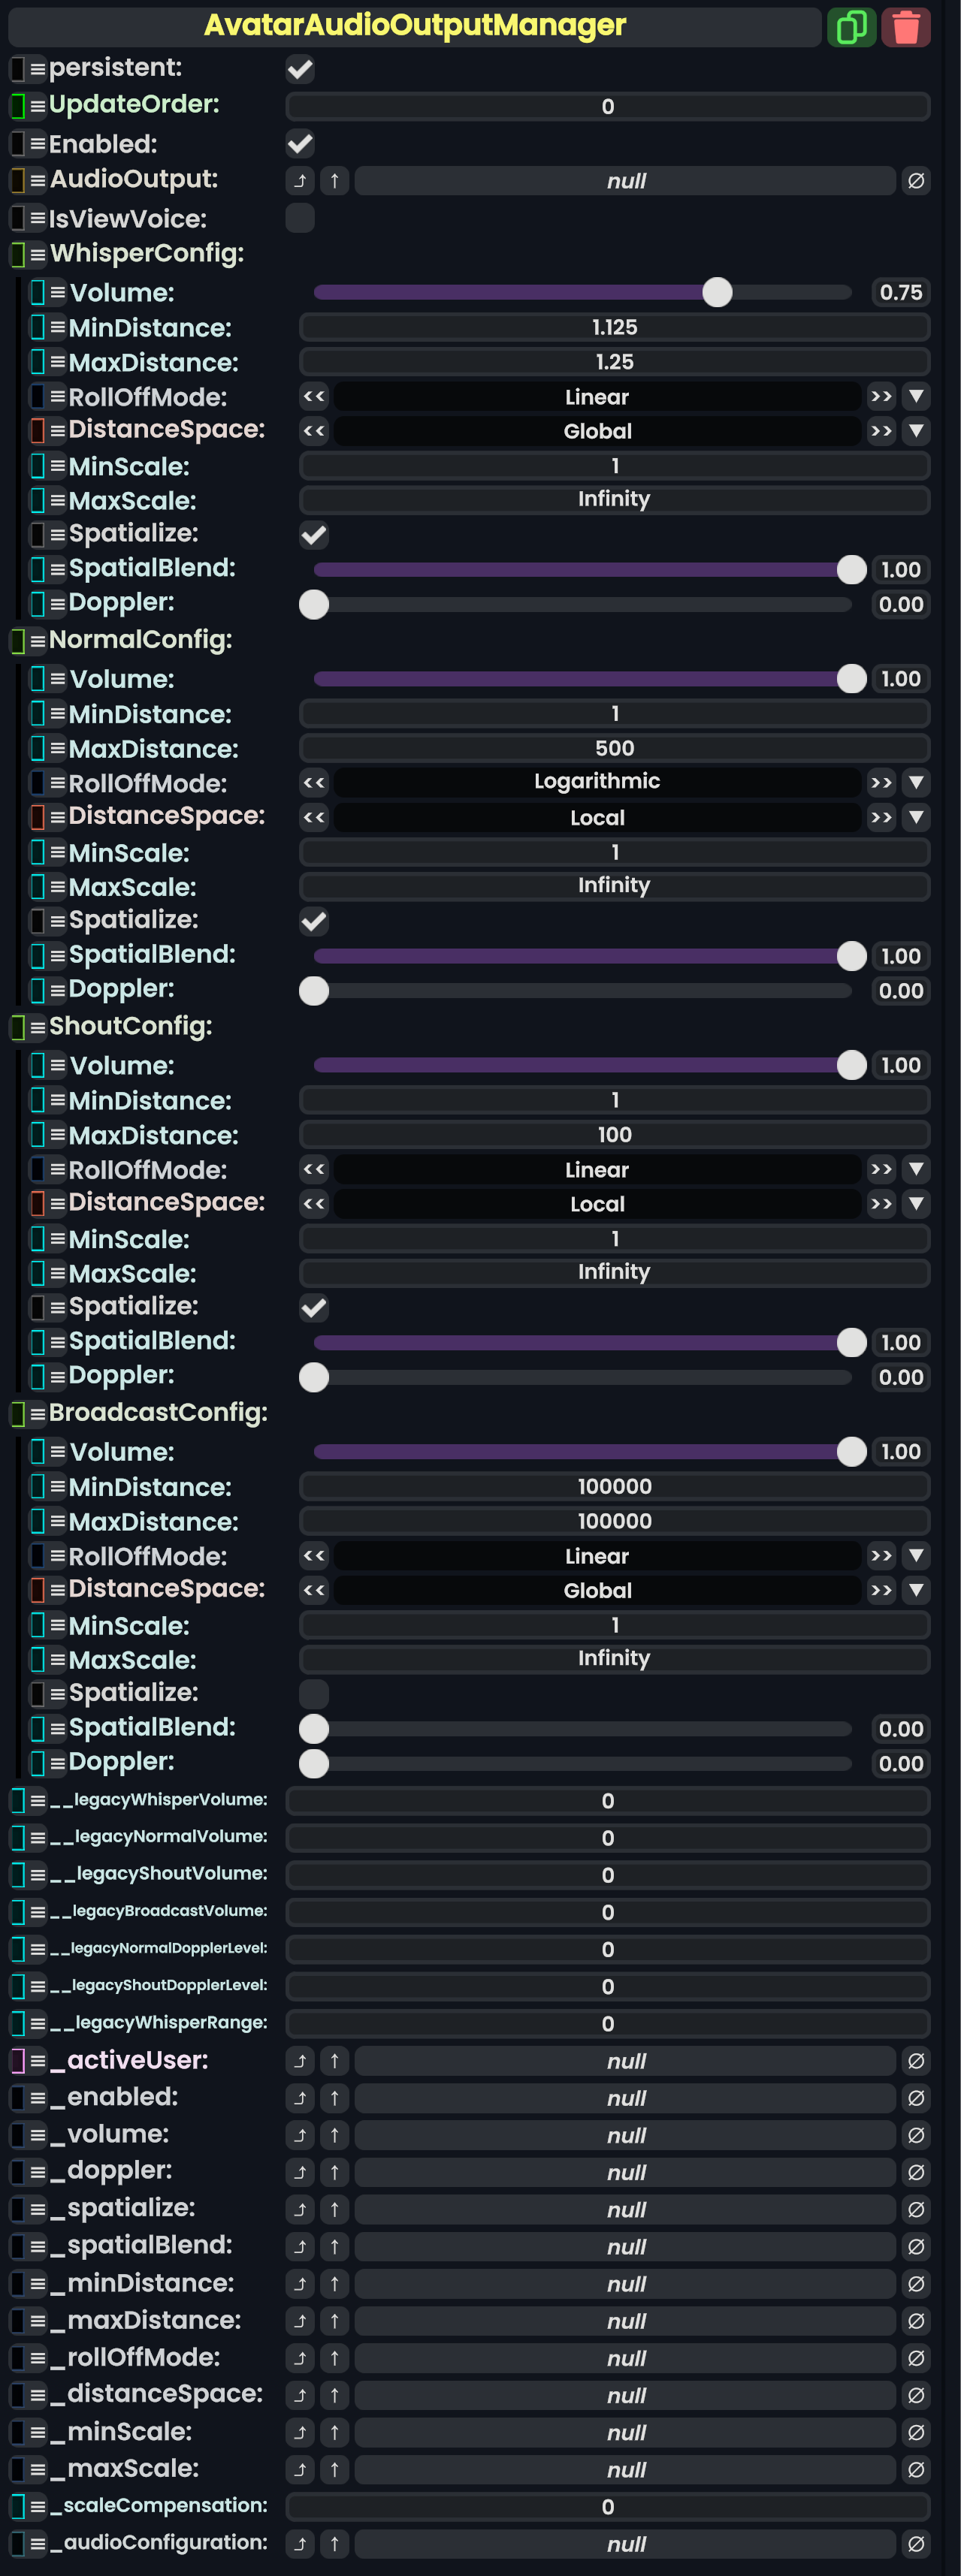The image size is (961, 2576).
Task: Click the null-clear icon for _rollOffMode
Action: (915, 2358)
